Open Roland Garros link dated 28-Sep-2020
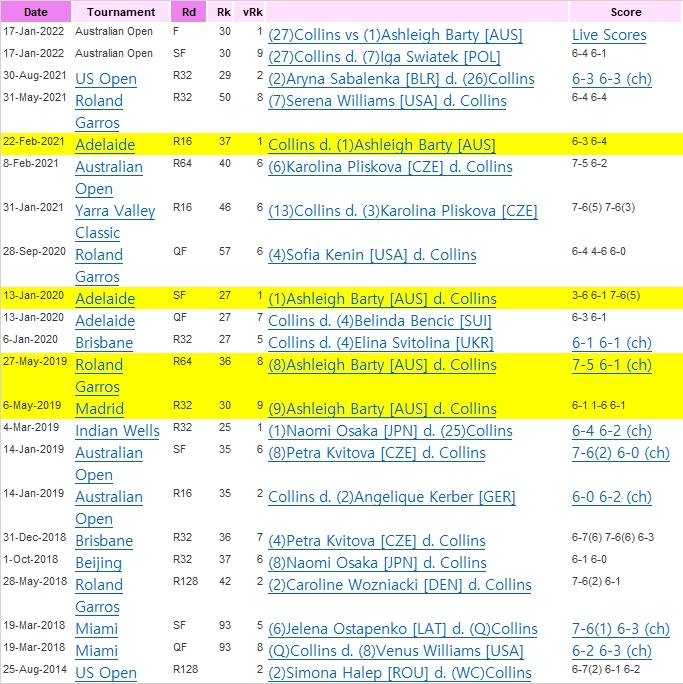 click(99, 266)
